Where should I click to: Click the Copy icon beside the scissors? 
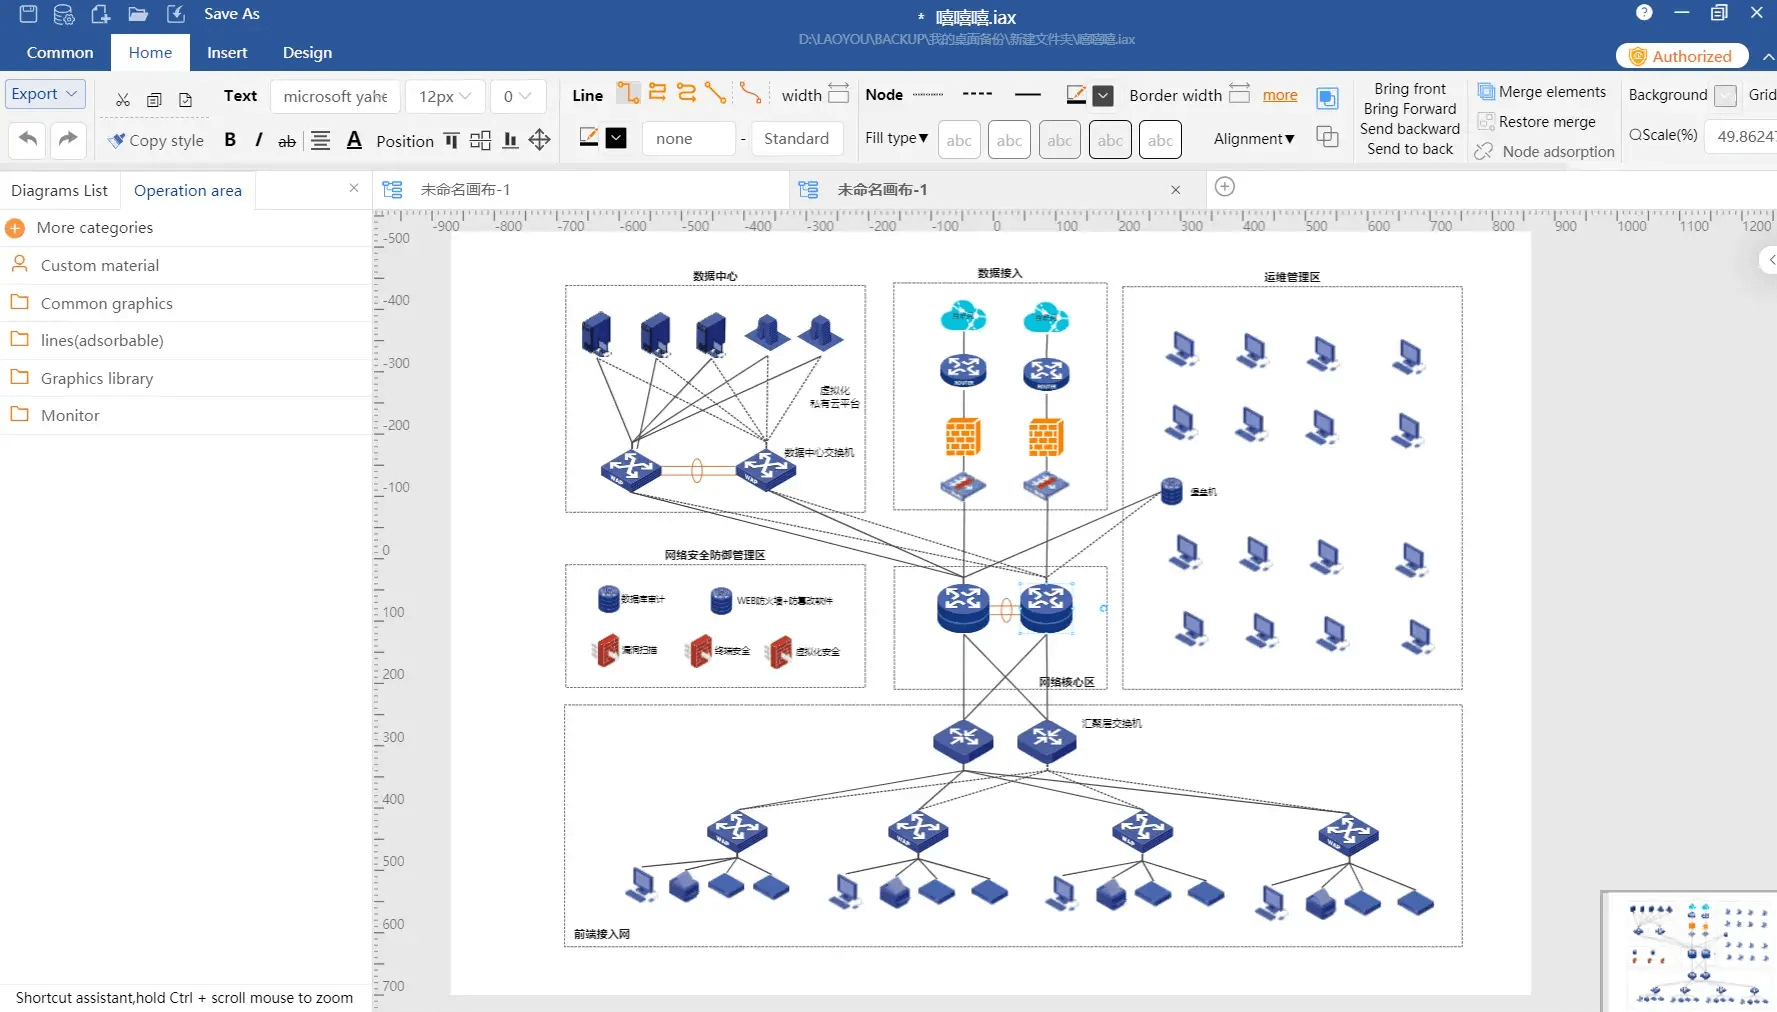(154, 99)
